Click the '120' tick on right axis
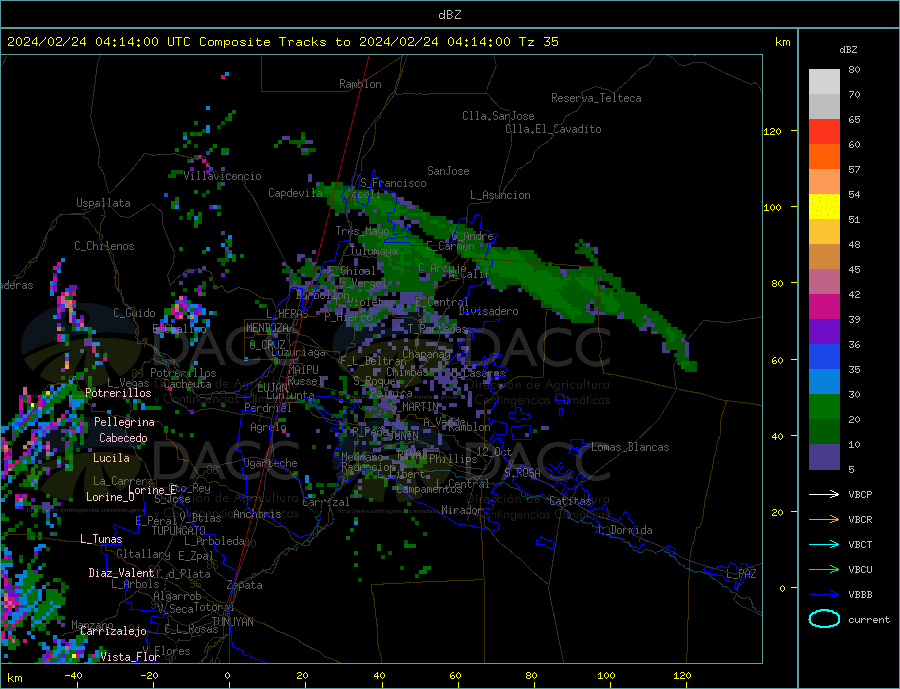This screenshot has height=689, width=900. (x=773, y=131)
